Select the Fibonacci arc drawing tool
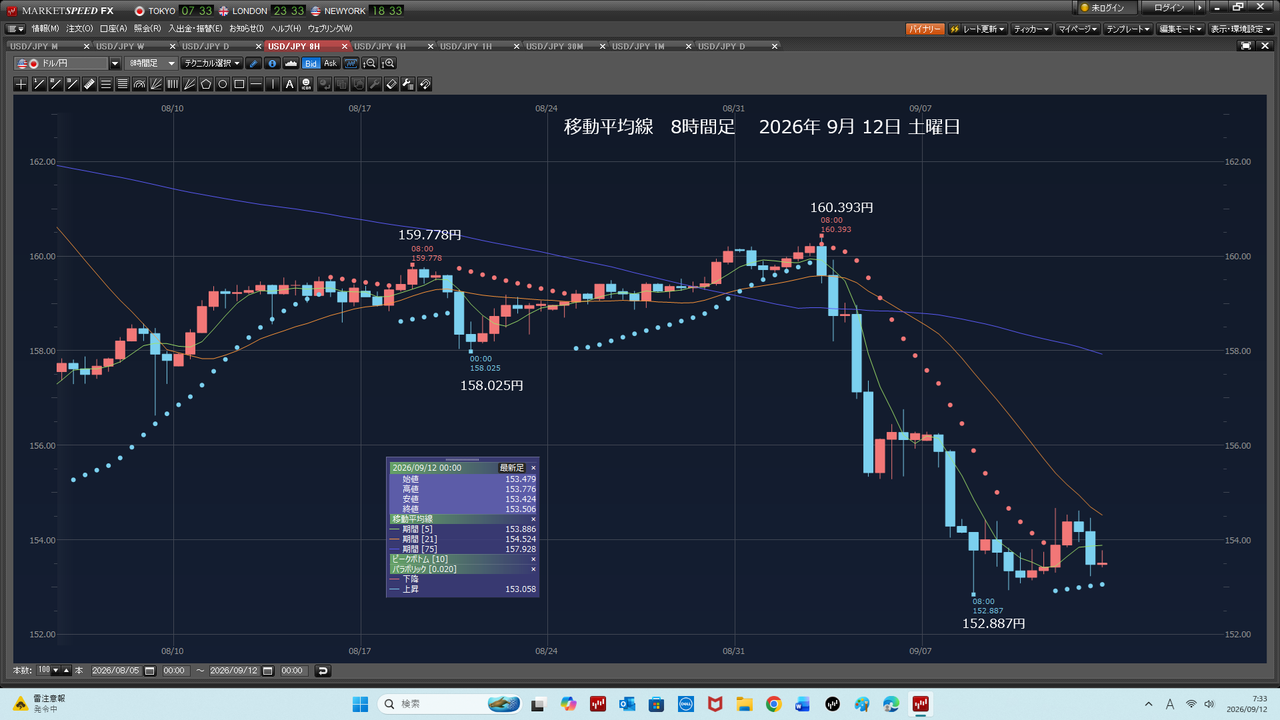1280x720 pixels. (x=139, y=84)
